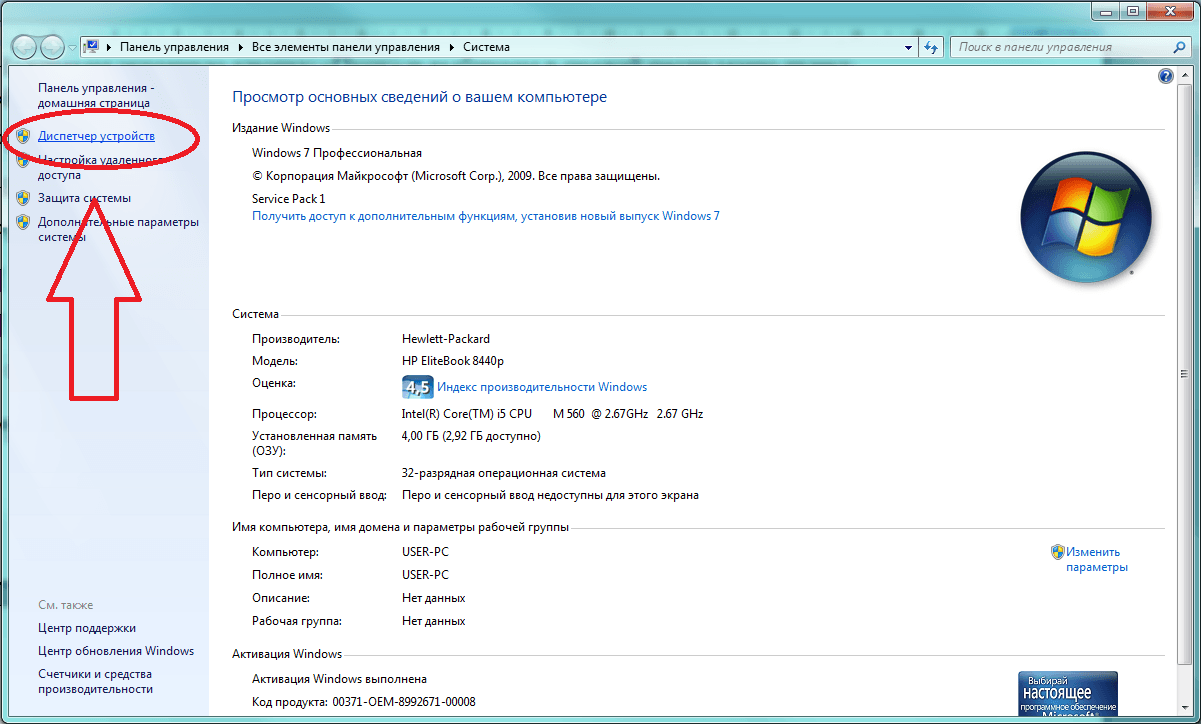1201x724 pixels.
Task: Click the 'Просмотр основных сведений' page heading
Action: (x=420, y=97)
